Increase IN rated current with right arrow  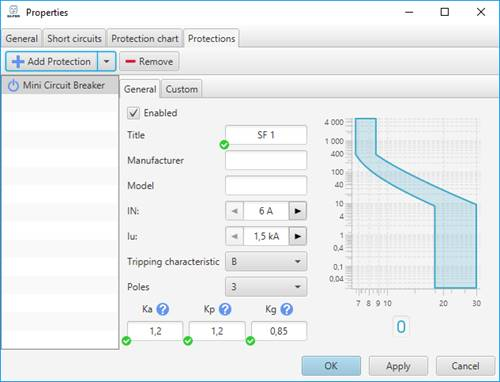pos(298,211)
